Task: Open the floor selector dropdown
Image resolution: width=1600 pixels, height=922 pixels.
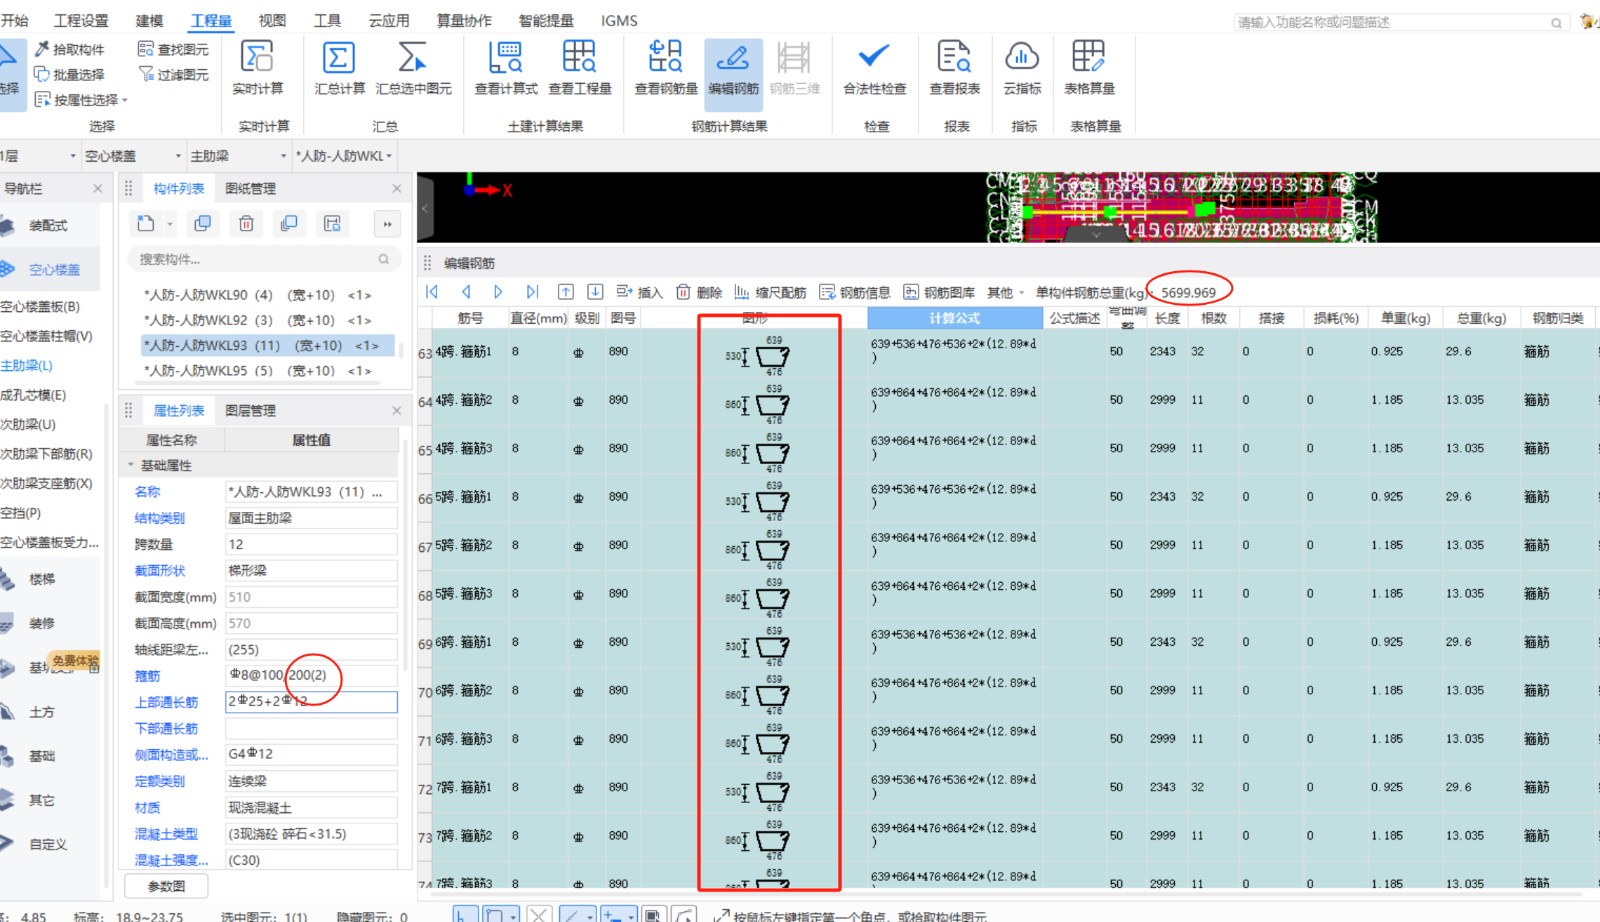Action: (73, 156)
